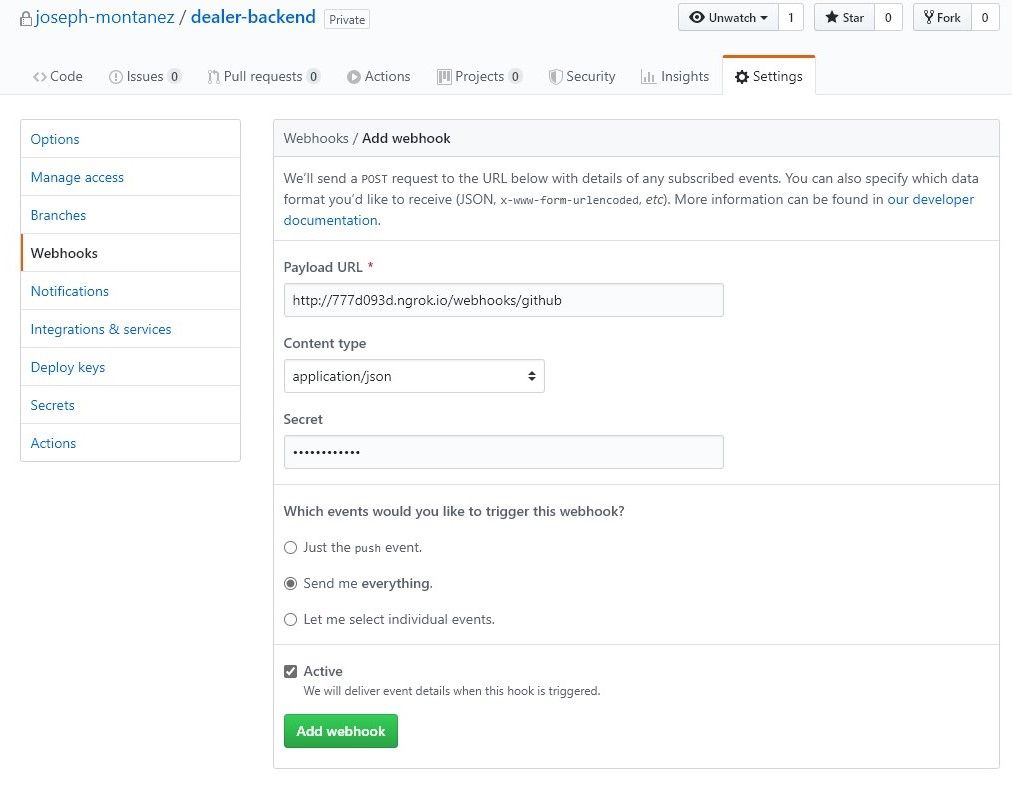Click the private repository lock icon
1012x795 pixels.
click(x=26, y=19)
